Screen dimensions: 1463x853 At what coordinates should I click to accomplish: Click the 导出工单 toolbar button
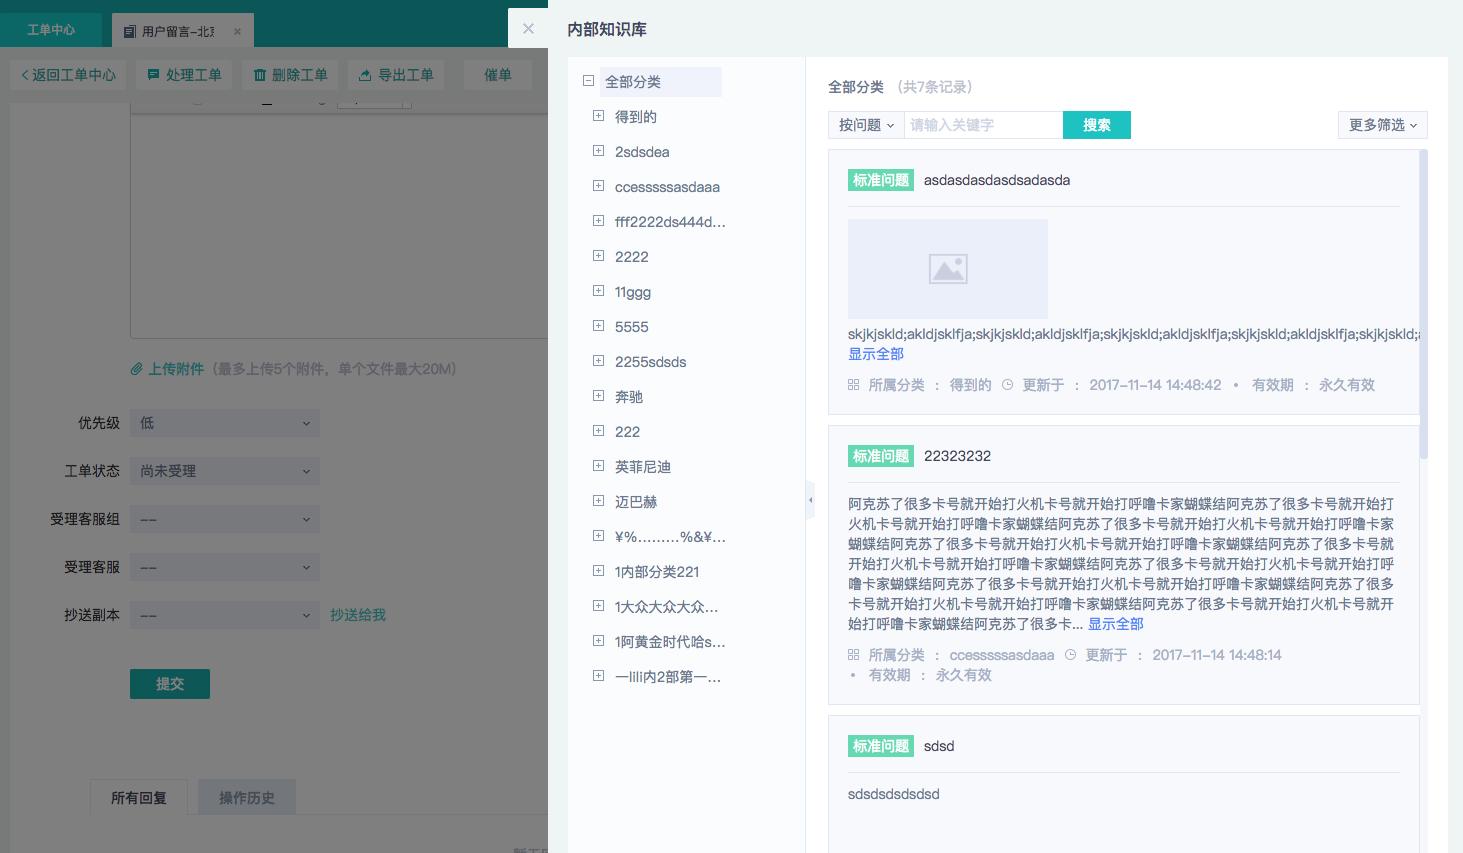pos(396,75)
